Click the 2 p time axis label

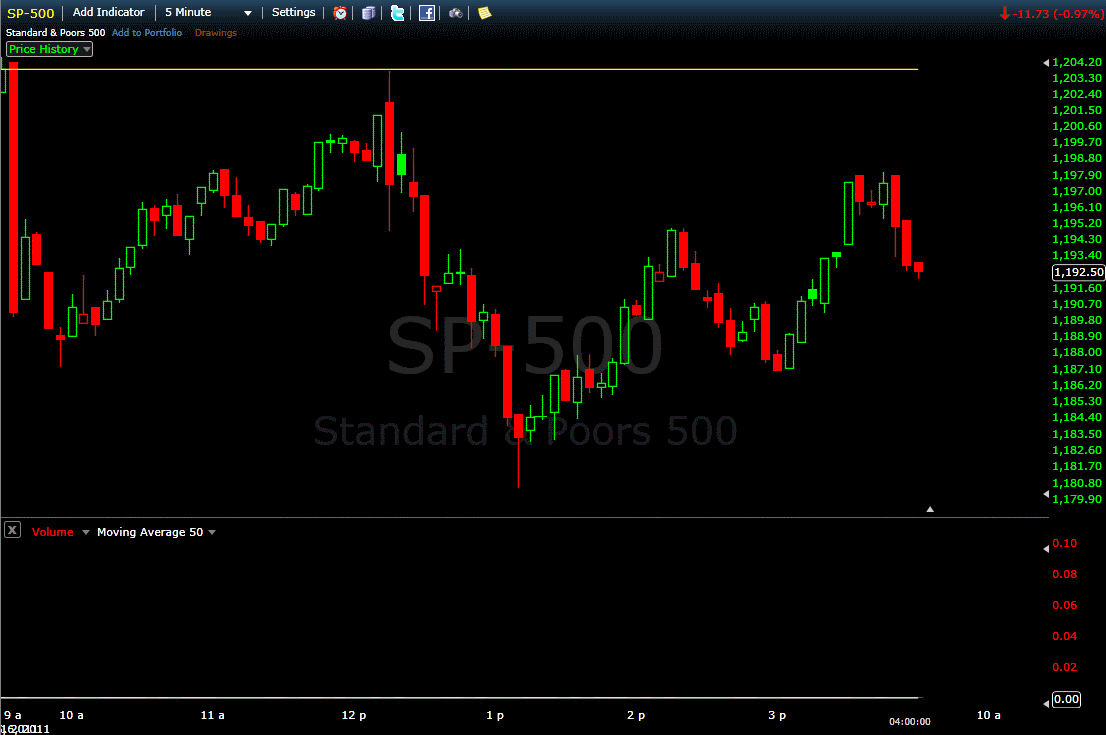point(636,715)
